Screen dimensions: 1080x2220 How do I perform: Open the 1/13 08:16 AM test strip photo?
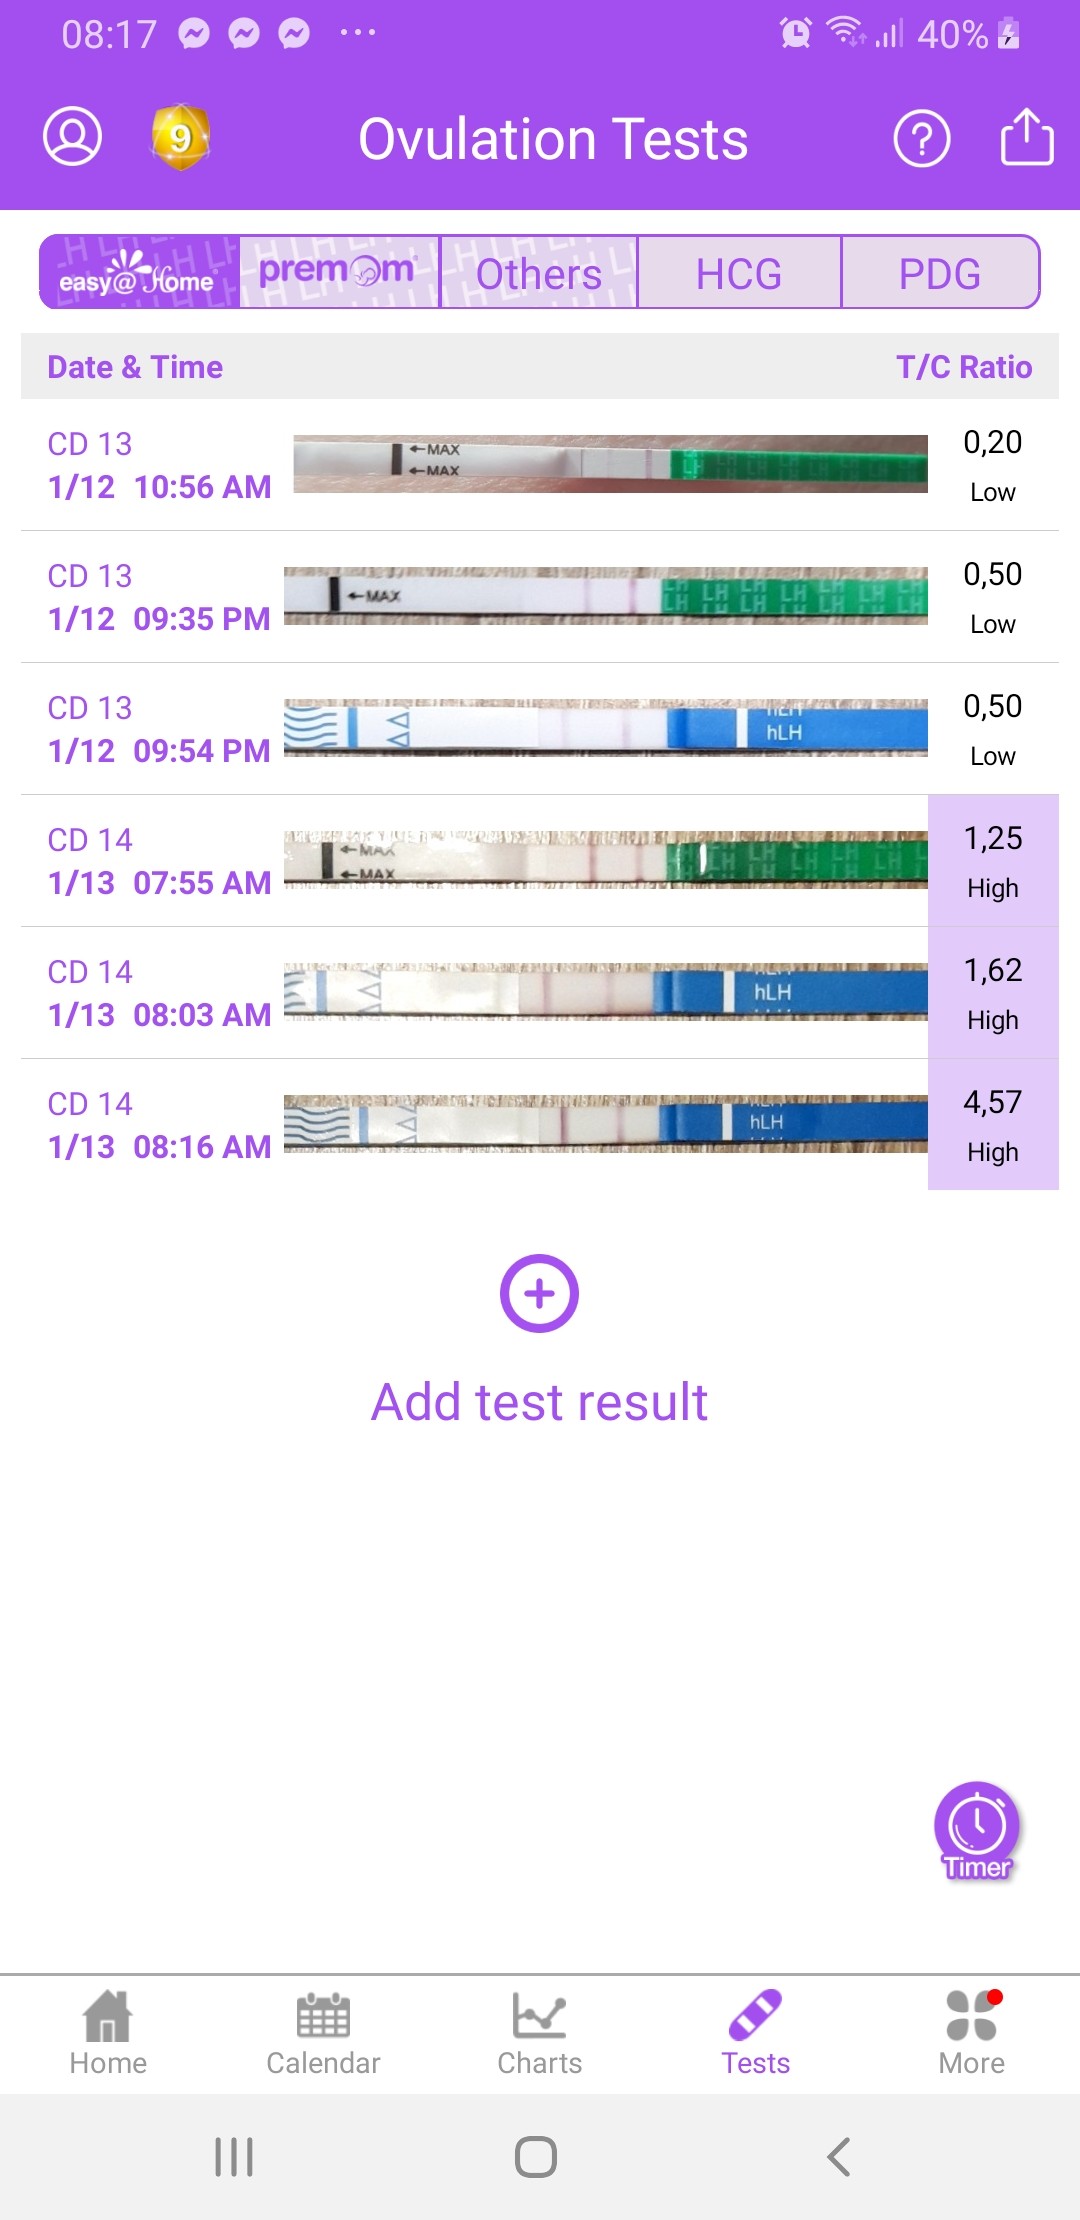pos(606,1124)
